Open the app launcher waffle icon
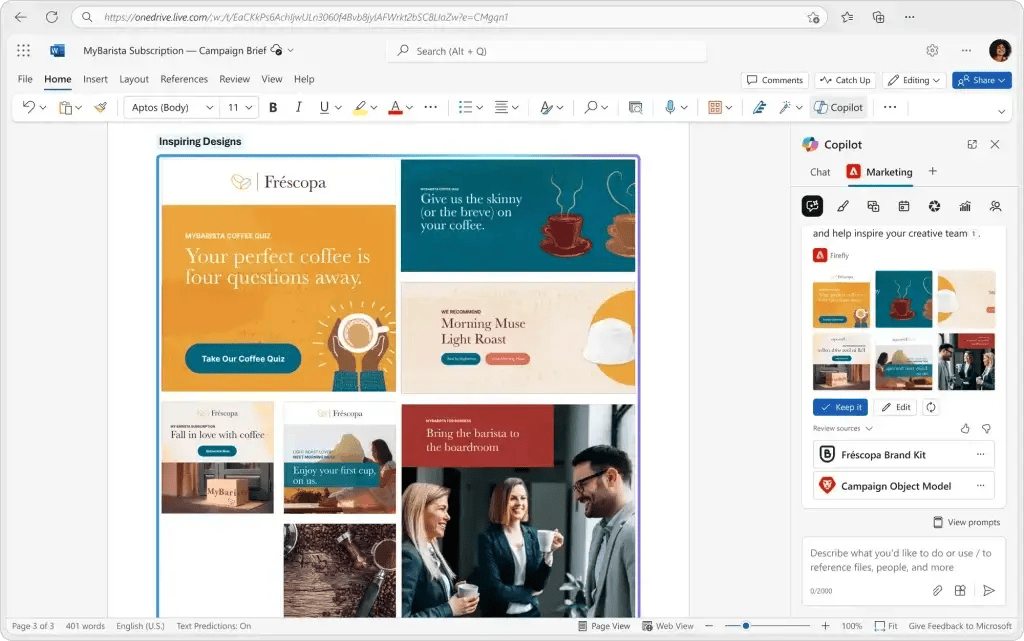Screen dimensions: 1024x641 pyautogui.click(x=24, y=50)
